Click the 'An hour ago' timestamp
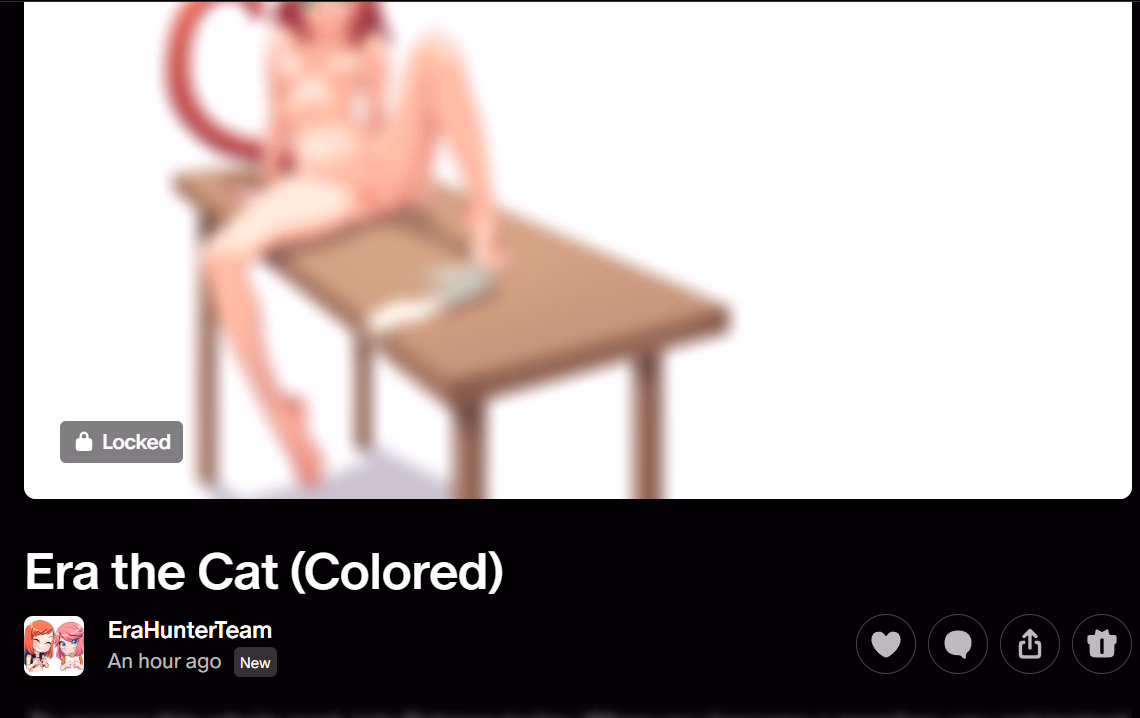 [x=164, y=661]
